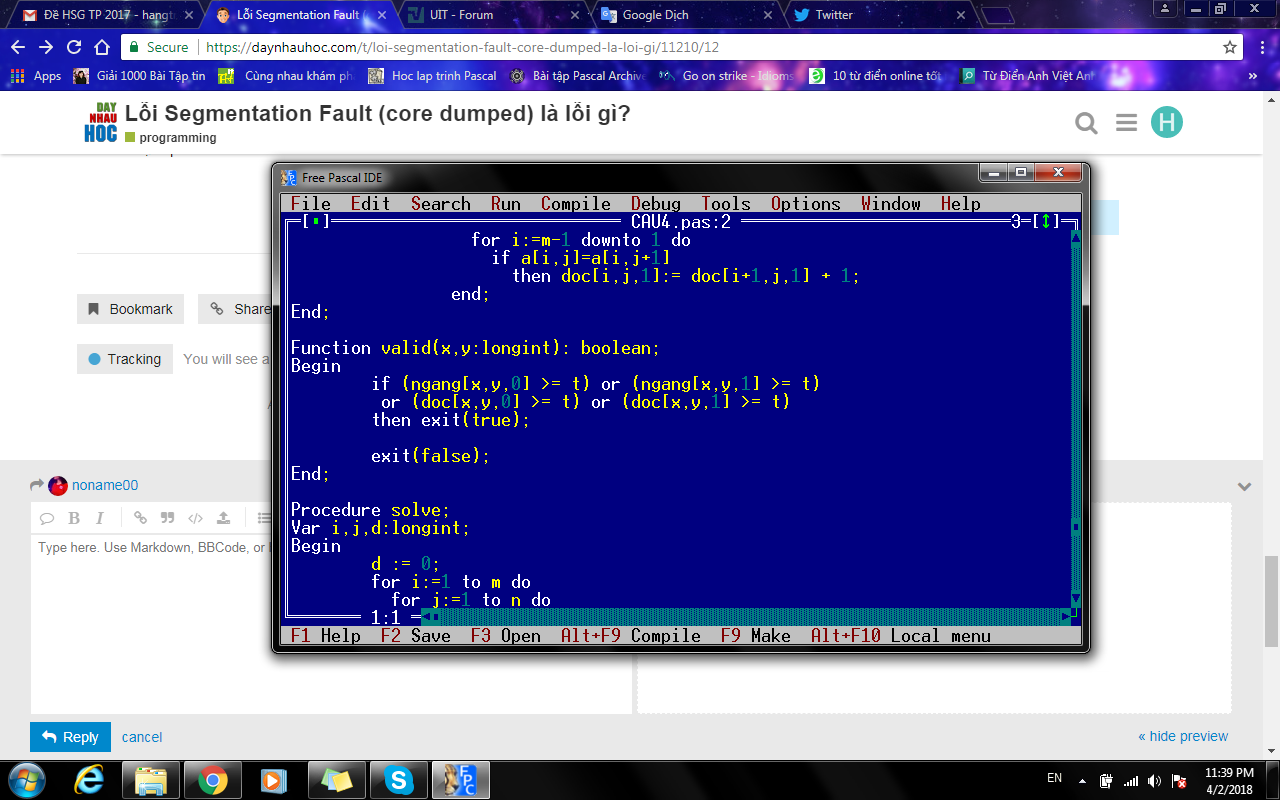Open the Tracking notification level dropdown
This screenshot has width=1280, height=800.
coord(124,359)
